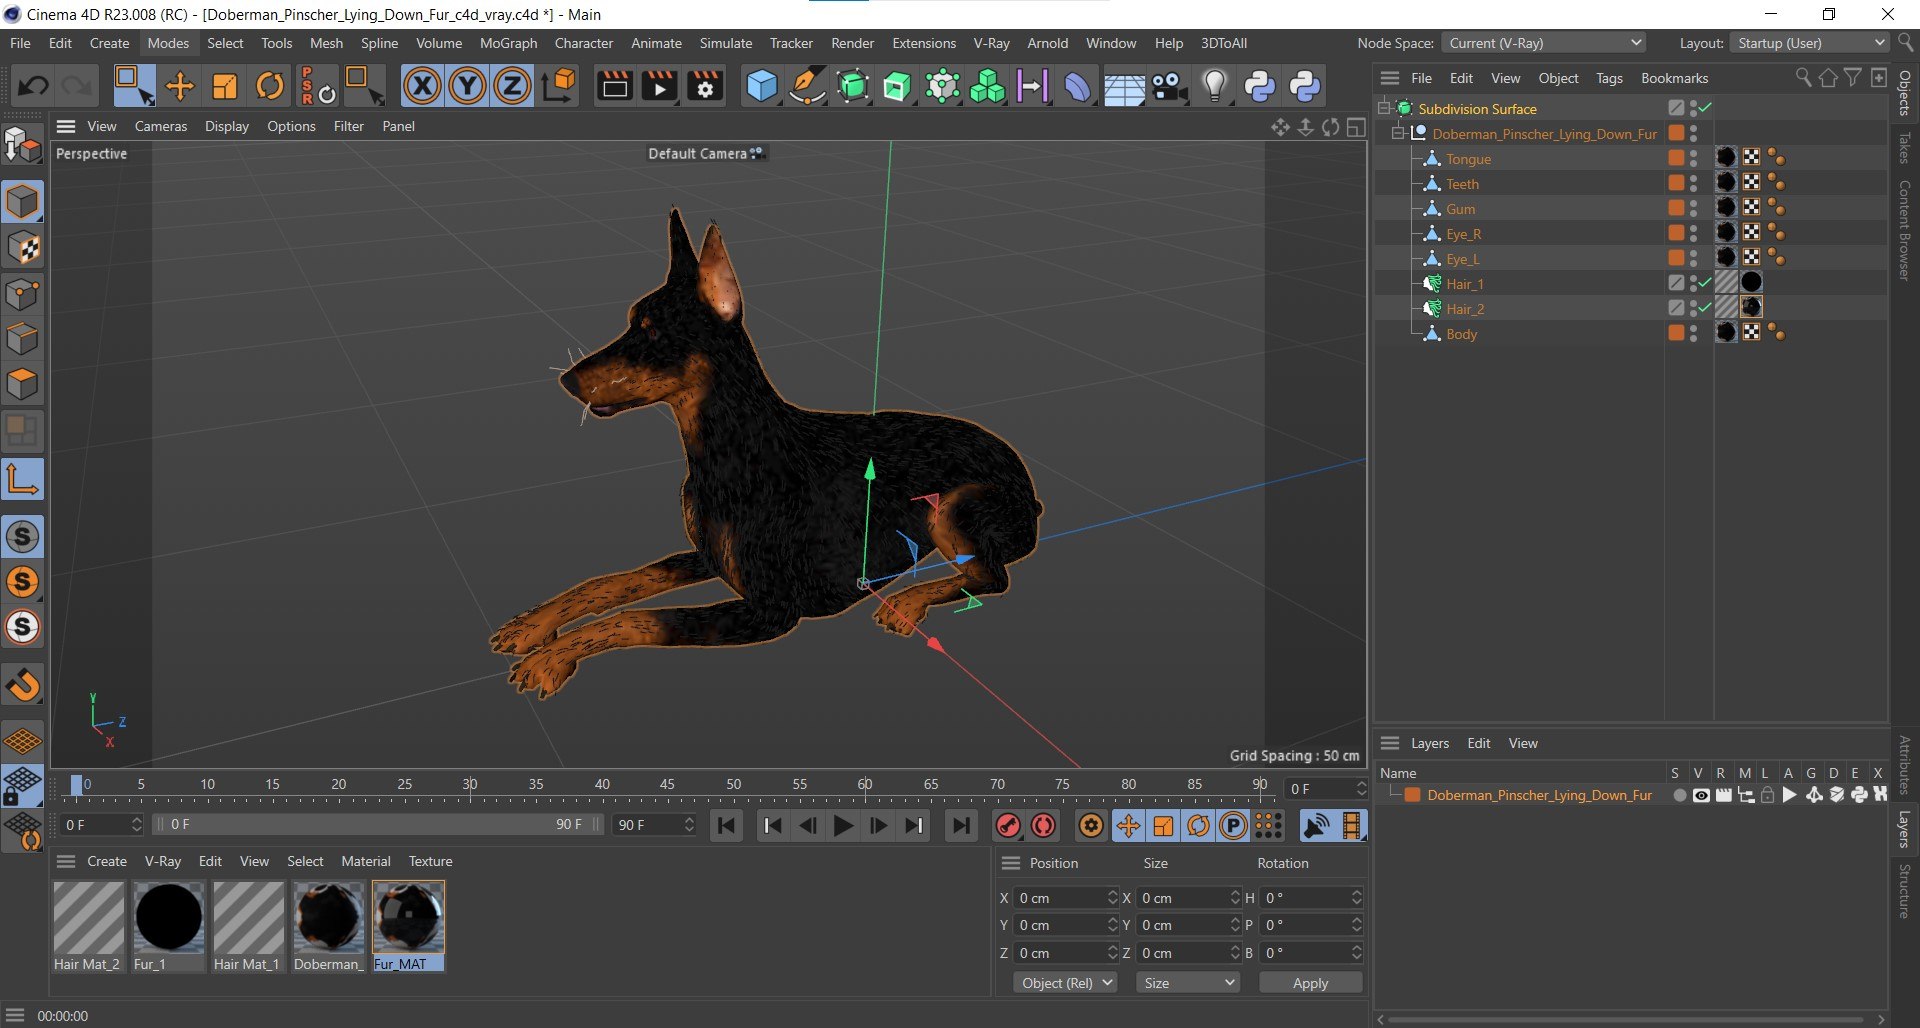
Task: Open the V-Ray menu in menu bar
Action: pos(991,43)
